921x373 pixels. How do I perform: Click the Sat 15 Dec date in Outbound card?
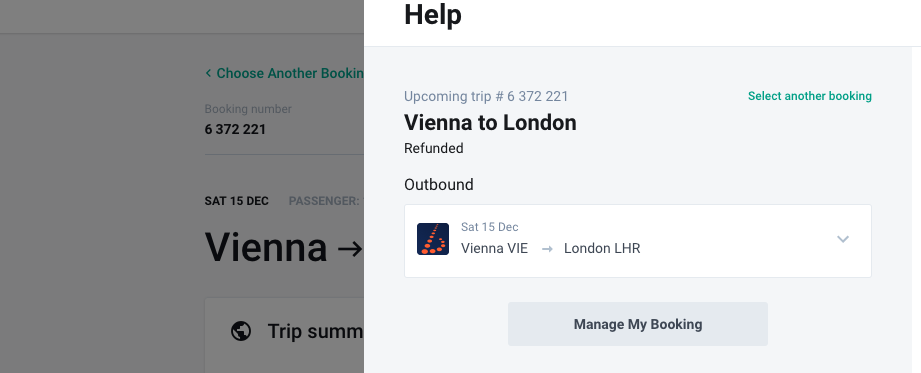pyautogui.click(x=490, y=227)
